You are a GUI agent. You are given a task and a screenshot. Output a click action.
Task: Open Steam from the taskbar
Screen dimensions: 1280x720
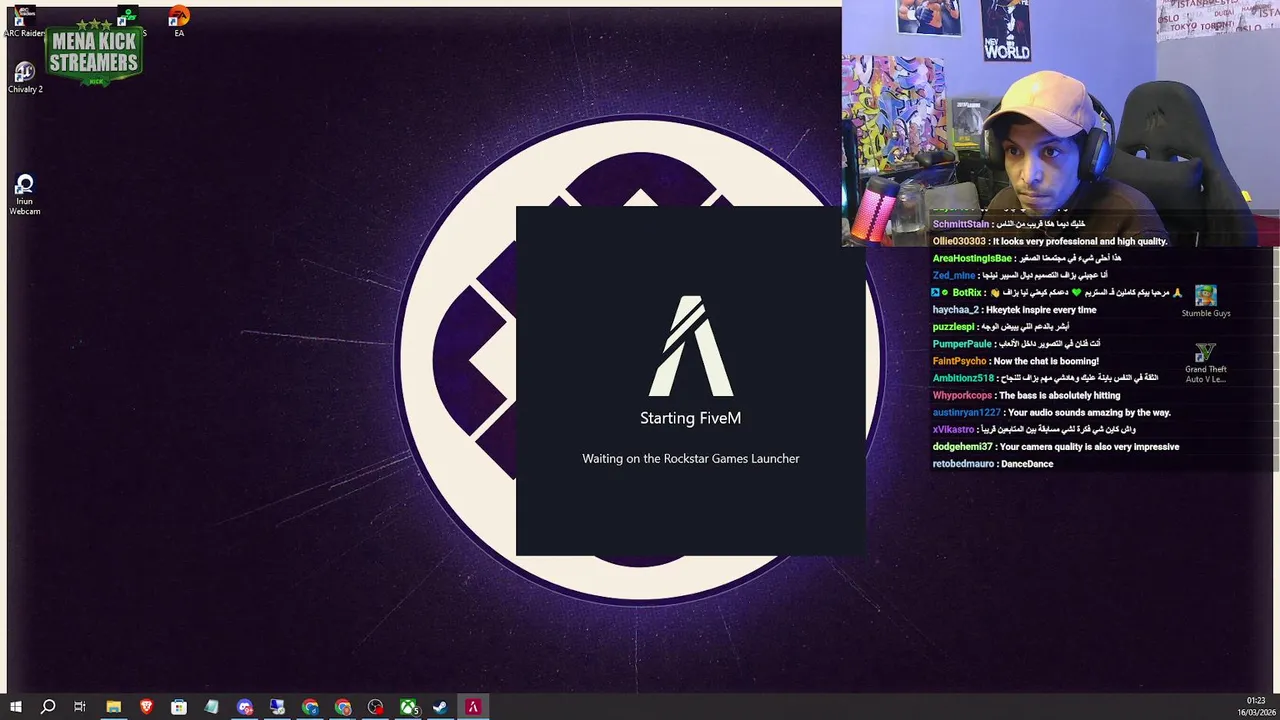440,707
